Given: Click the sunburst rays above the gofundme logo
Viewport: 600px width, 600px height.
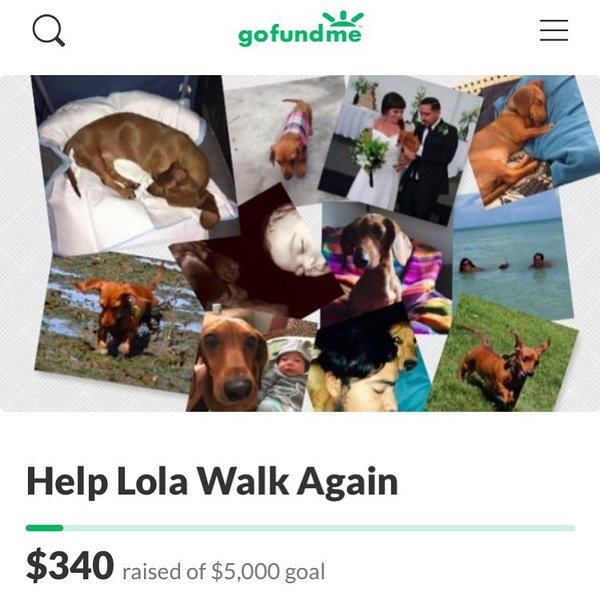Looking at the screenshot, I should tap(343, 18).
